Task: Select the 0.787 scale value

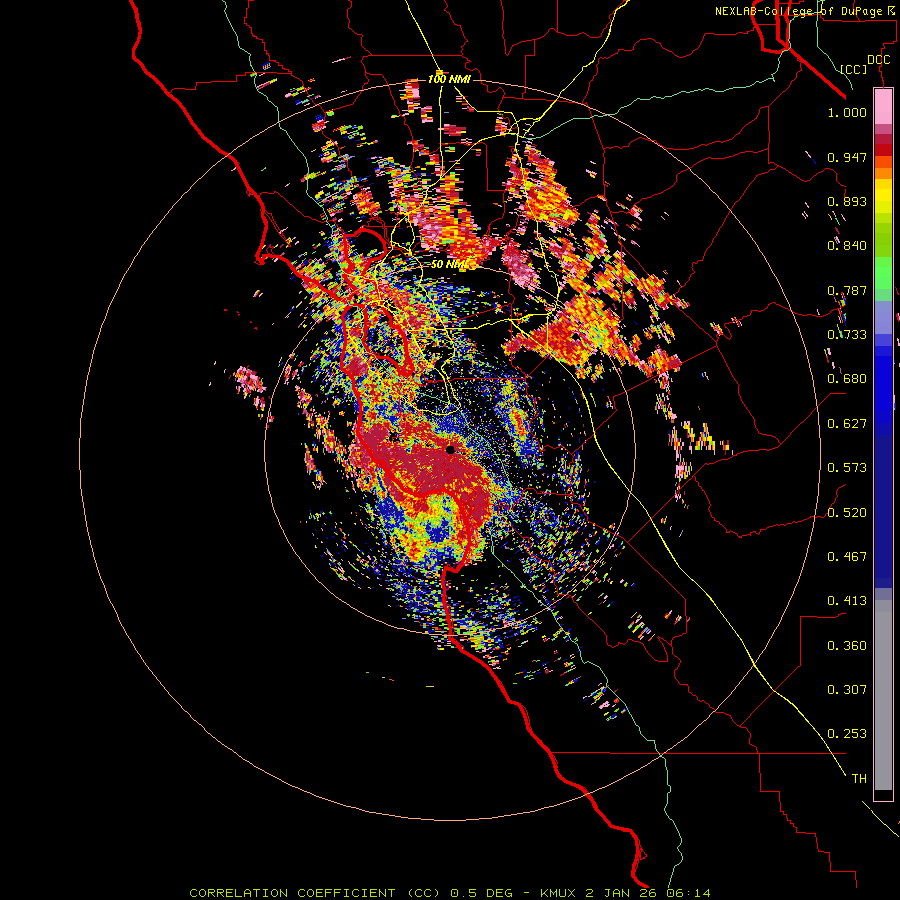Action: point(847,290)
